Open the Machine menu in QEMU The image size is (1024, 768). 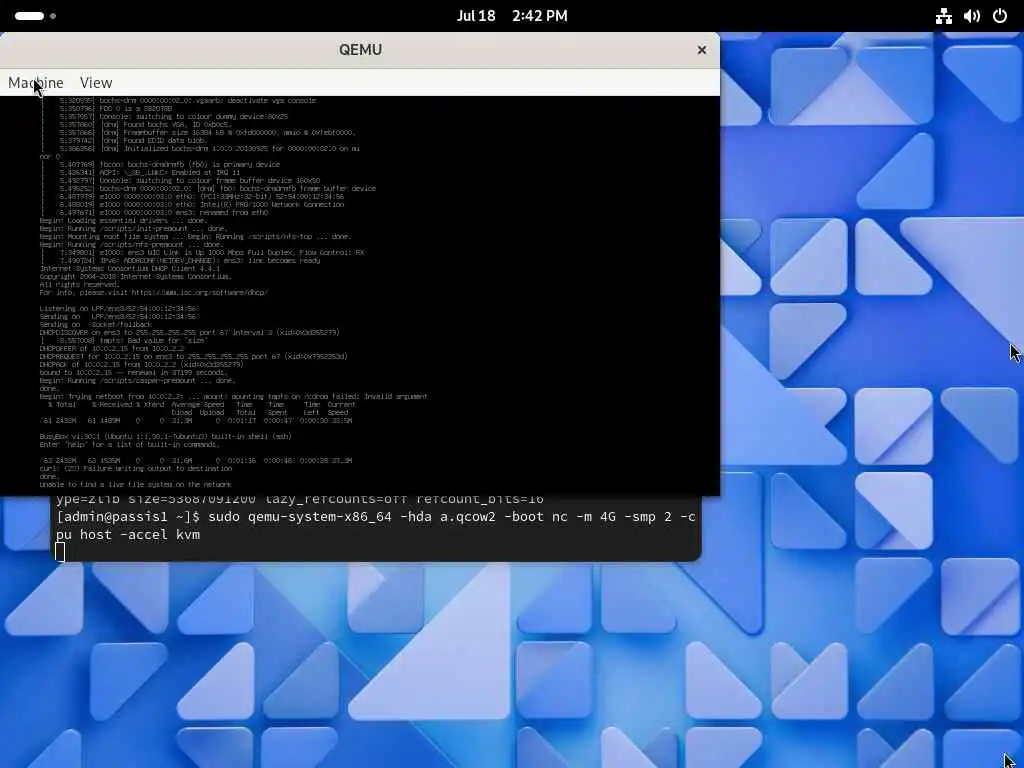tap(35, 83)
